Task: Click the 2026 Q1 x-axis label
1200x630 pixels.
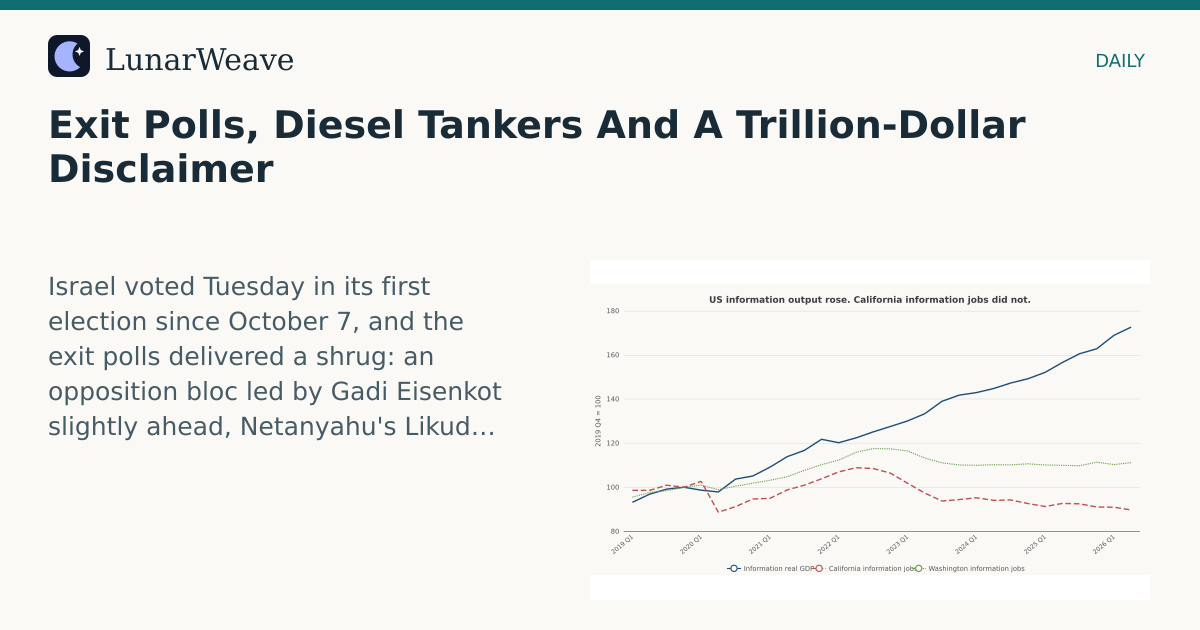Action: [1103, 544]
